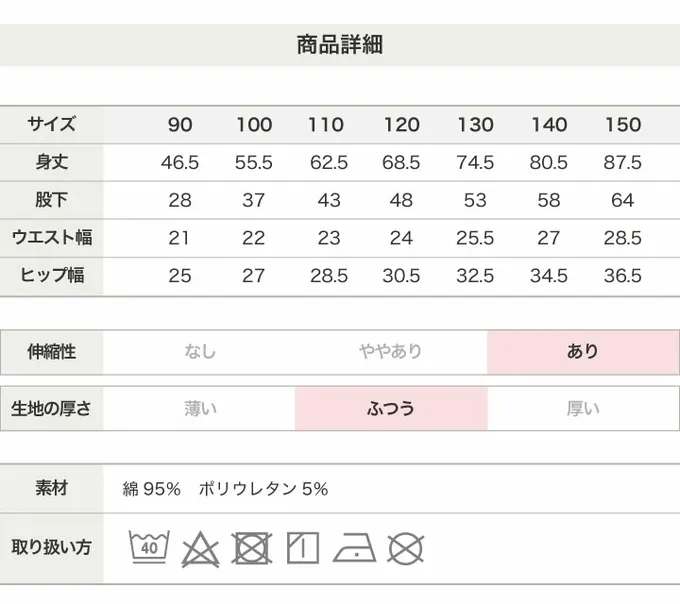Select the ややあり stretch option
This screenshot has height=604, width=680.
click(x=391, y=351)
